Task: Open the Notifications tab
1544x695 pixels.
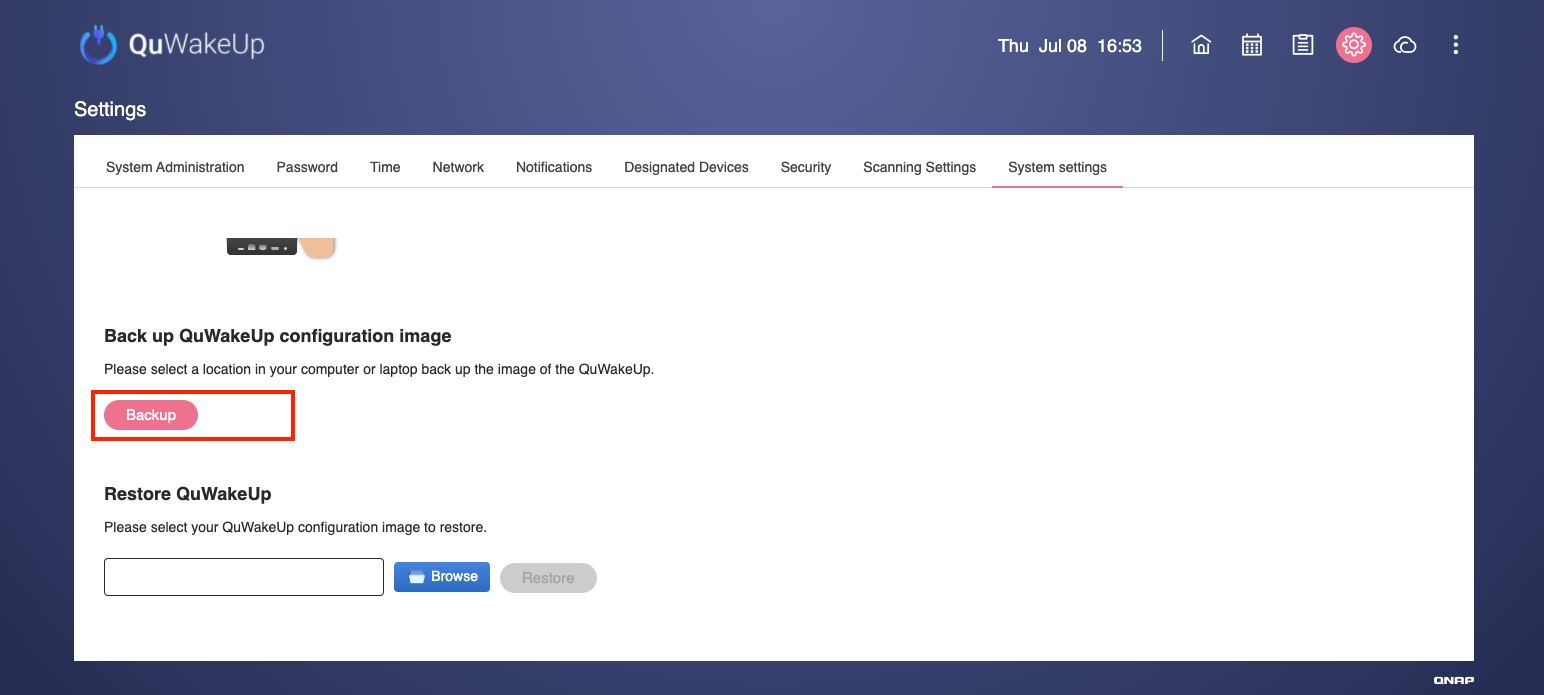Action: (554, 167)
